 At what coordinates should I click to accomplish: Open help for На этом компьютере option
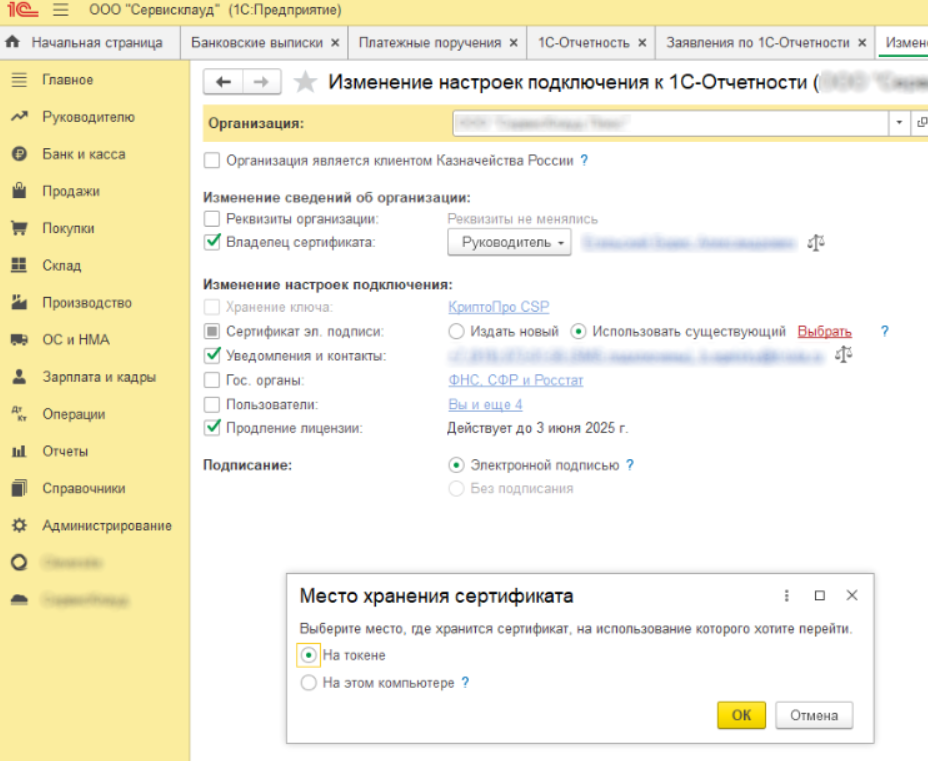(465, 682)
